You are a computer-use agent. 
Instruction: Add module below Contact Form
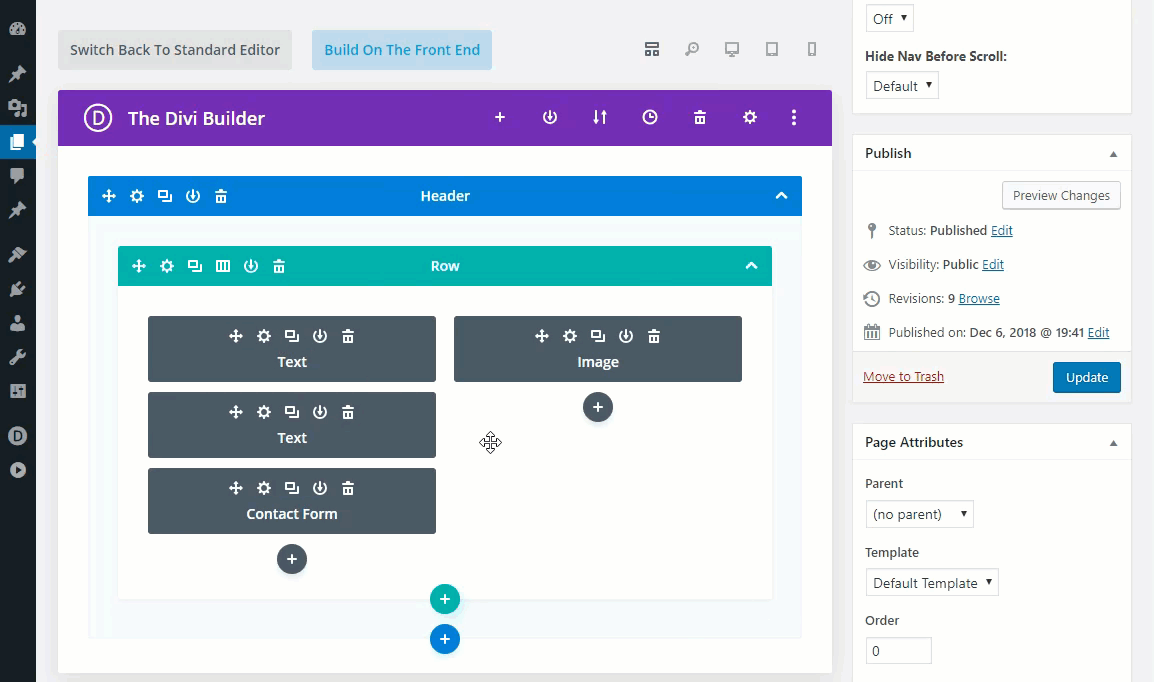pos(292,559)
